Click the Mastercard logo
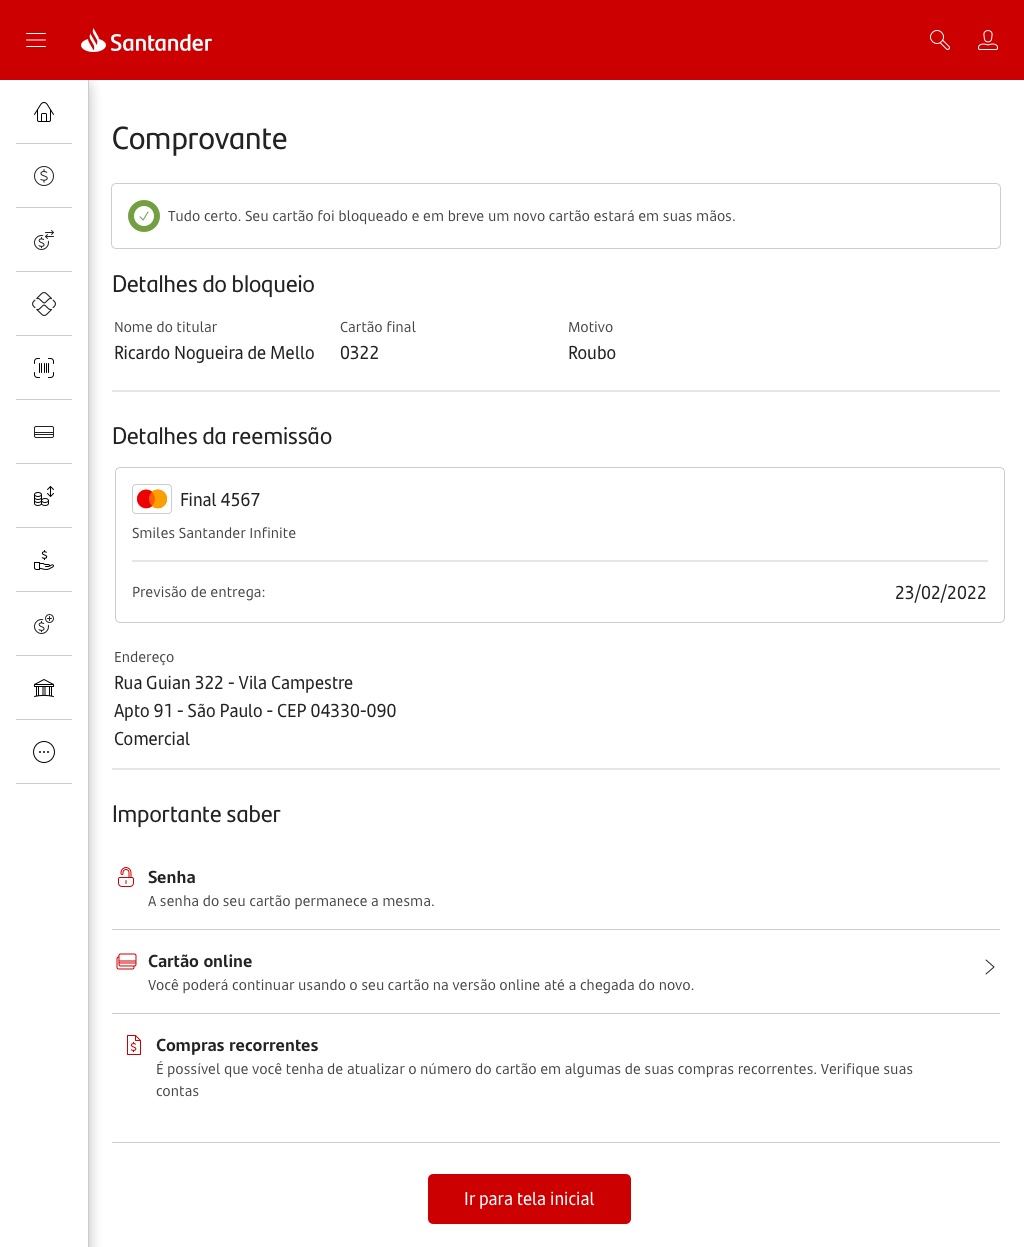The width and height of the screenshot is (1024, 1247). [152, 499]
